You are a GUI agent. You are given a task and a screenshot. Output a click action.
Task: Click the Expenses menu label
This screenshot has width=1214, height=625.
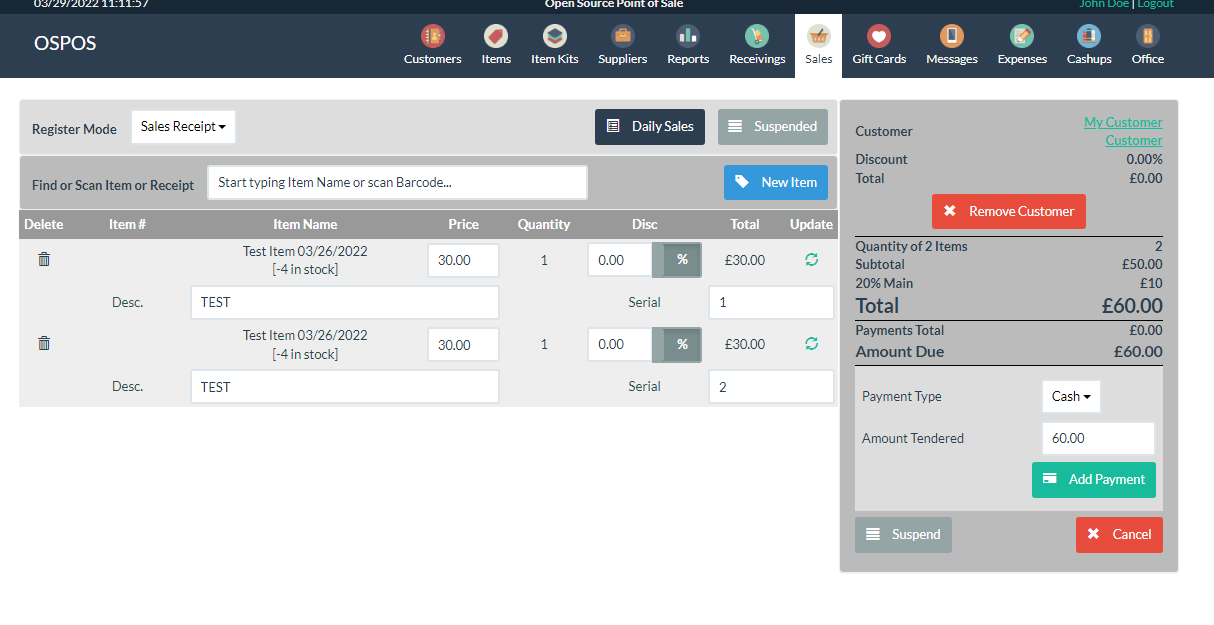tap(1022, 59)
